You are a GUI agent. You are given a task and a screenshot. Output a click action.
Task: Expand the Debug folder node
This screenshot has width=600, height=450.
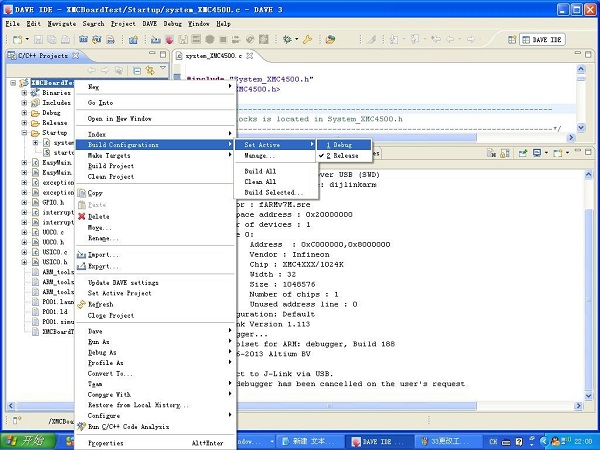(x=24, y=113)
